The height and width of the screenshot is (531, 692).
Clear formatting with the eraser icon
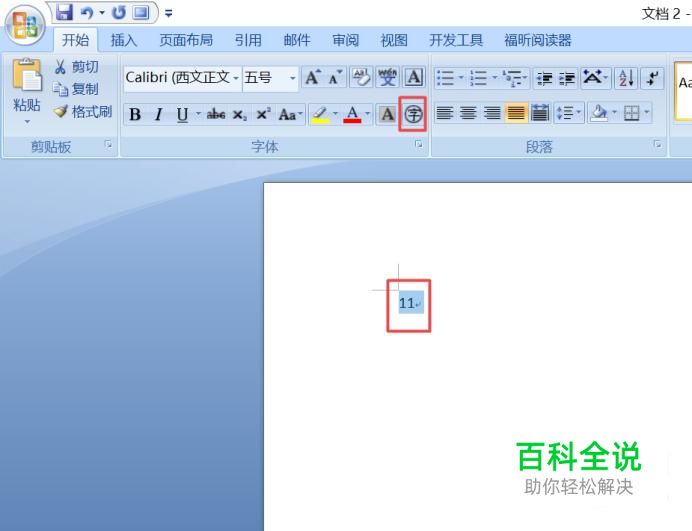coord(361,78)
